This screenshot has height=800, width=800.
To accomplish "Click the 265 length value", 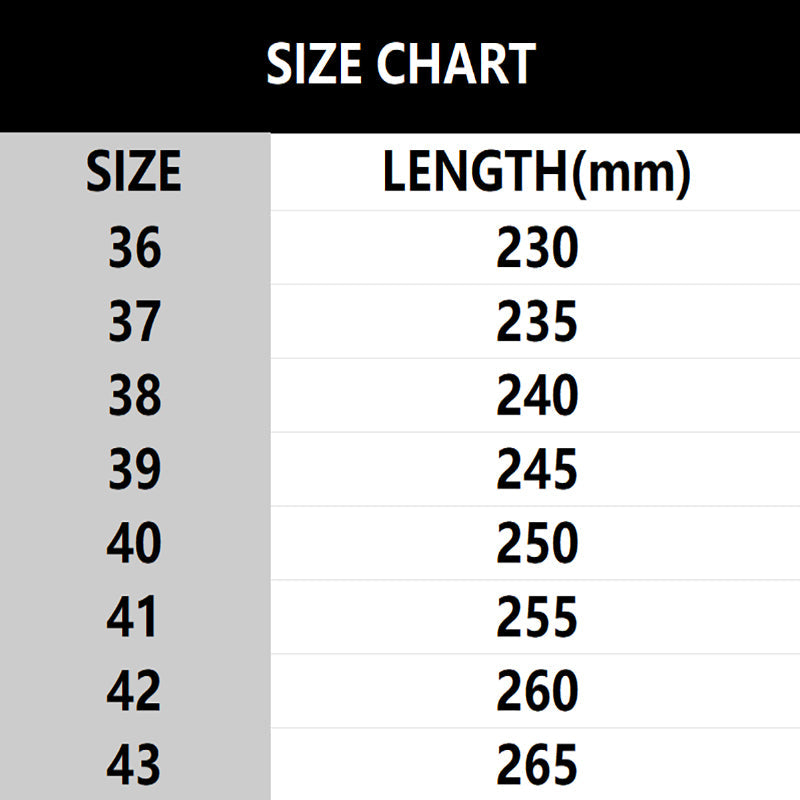I will click(537, 764).
